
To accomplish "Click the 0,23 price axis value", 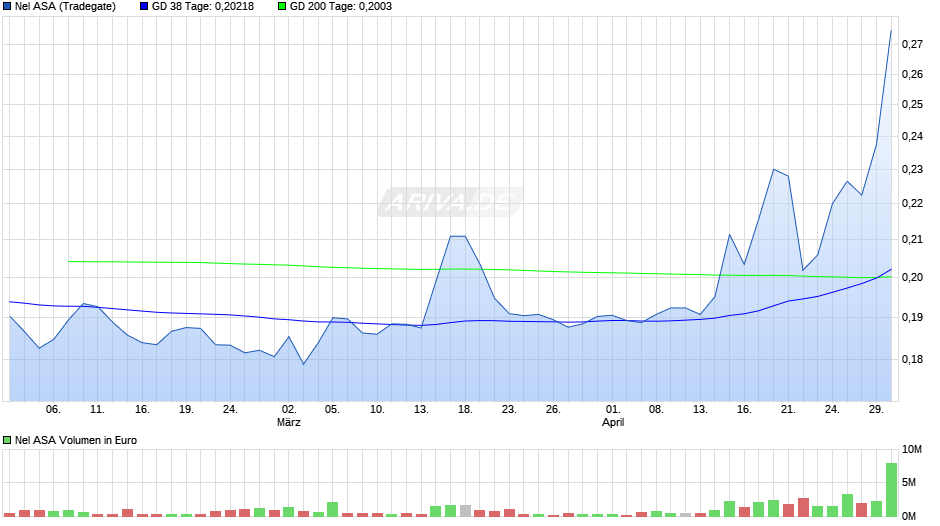I will 912,169.
